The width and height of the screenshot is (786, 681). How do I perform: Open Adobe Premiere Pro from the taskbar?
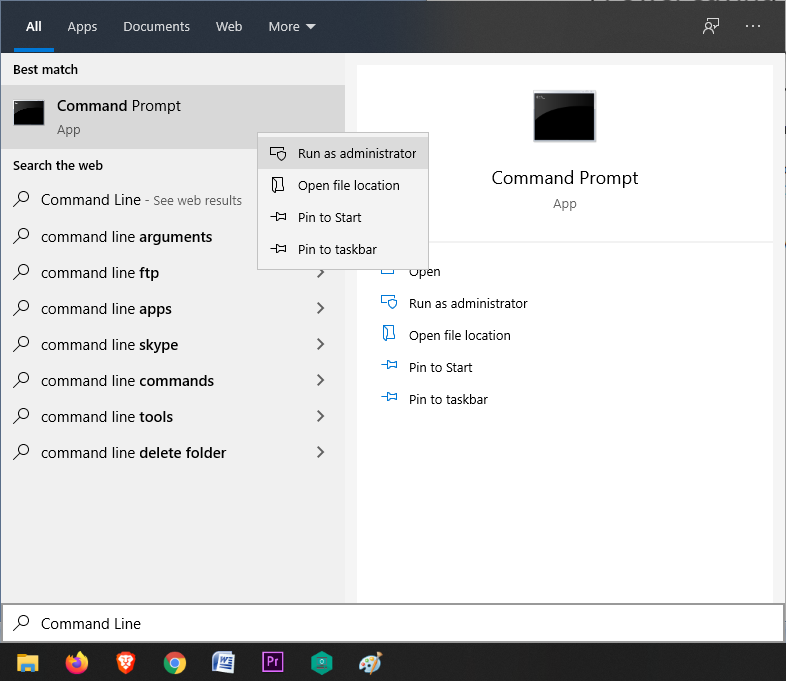point(273,662)
